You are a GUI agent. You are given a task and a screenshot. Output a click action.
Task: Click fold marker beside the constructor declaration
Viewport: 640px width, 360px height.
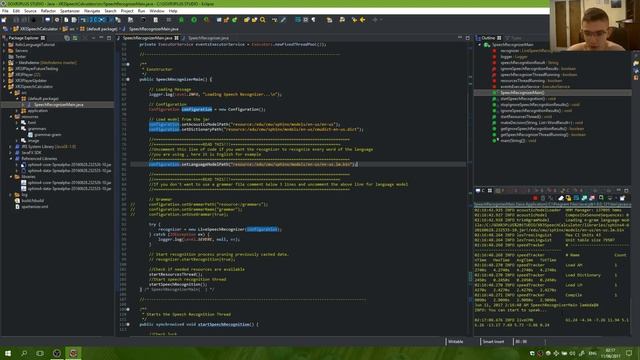click(x=128, y=80)
